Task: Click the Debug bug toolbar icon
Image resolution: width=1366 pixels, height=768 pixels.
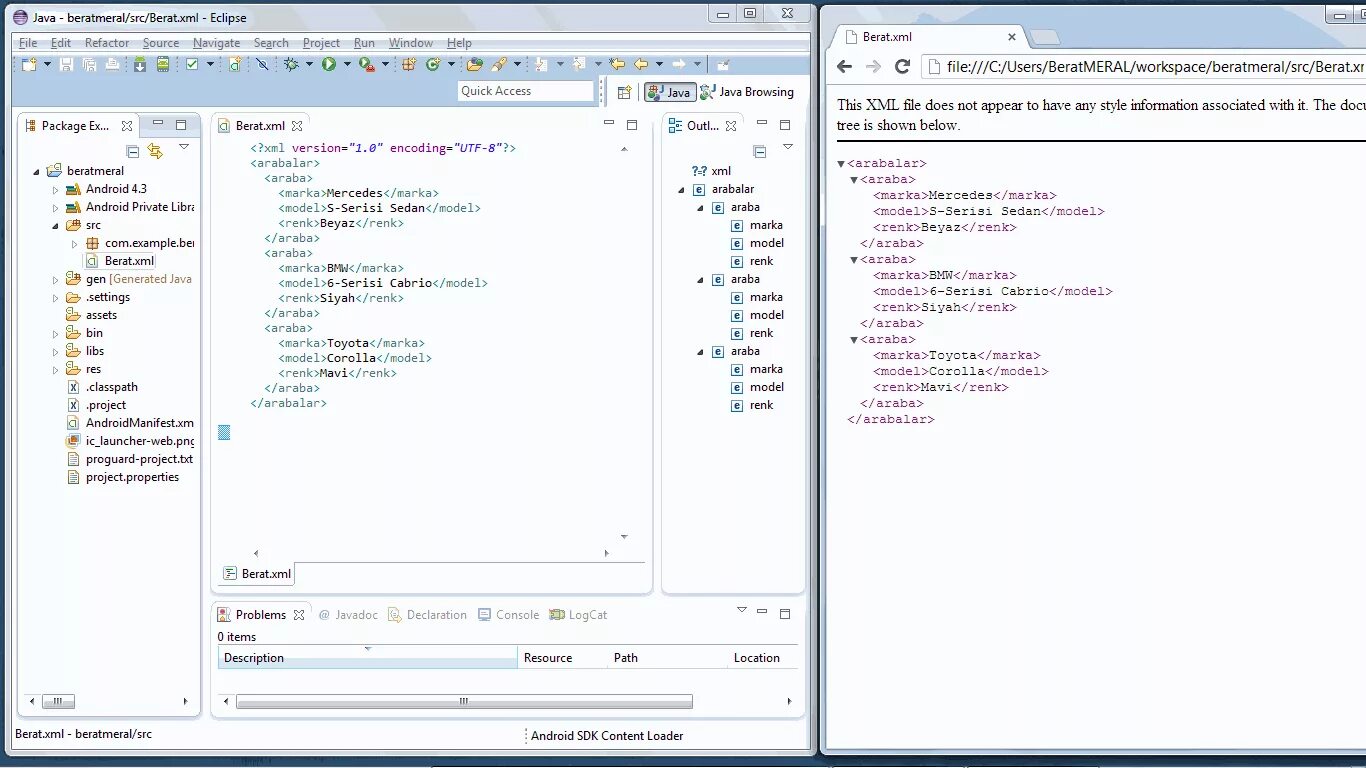Action: click(291, 64)
